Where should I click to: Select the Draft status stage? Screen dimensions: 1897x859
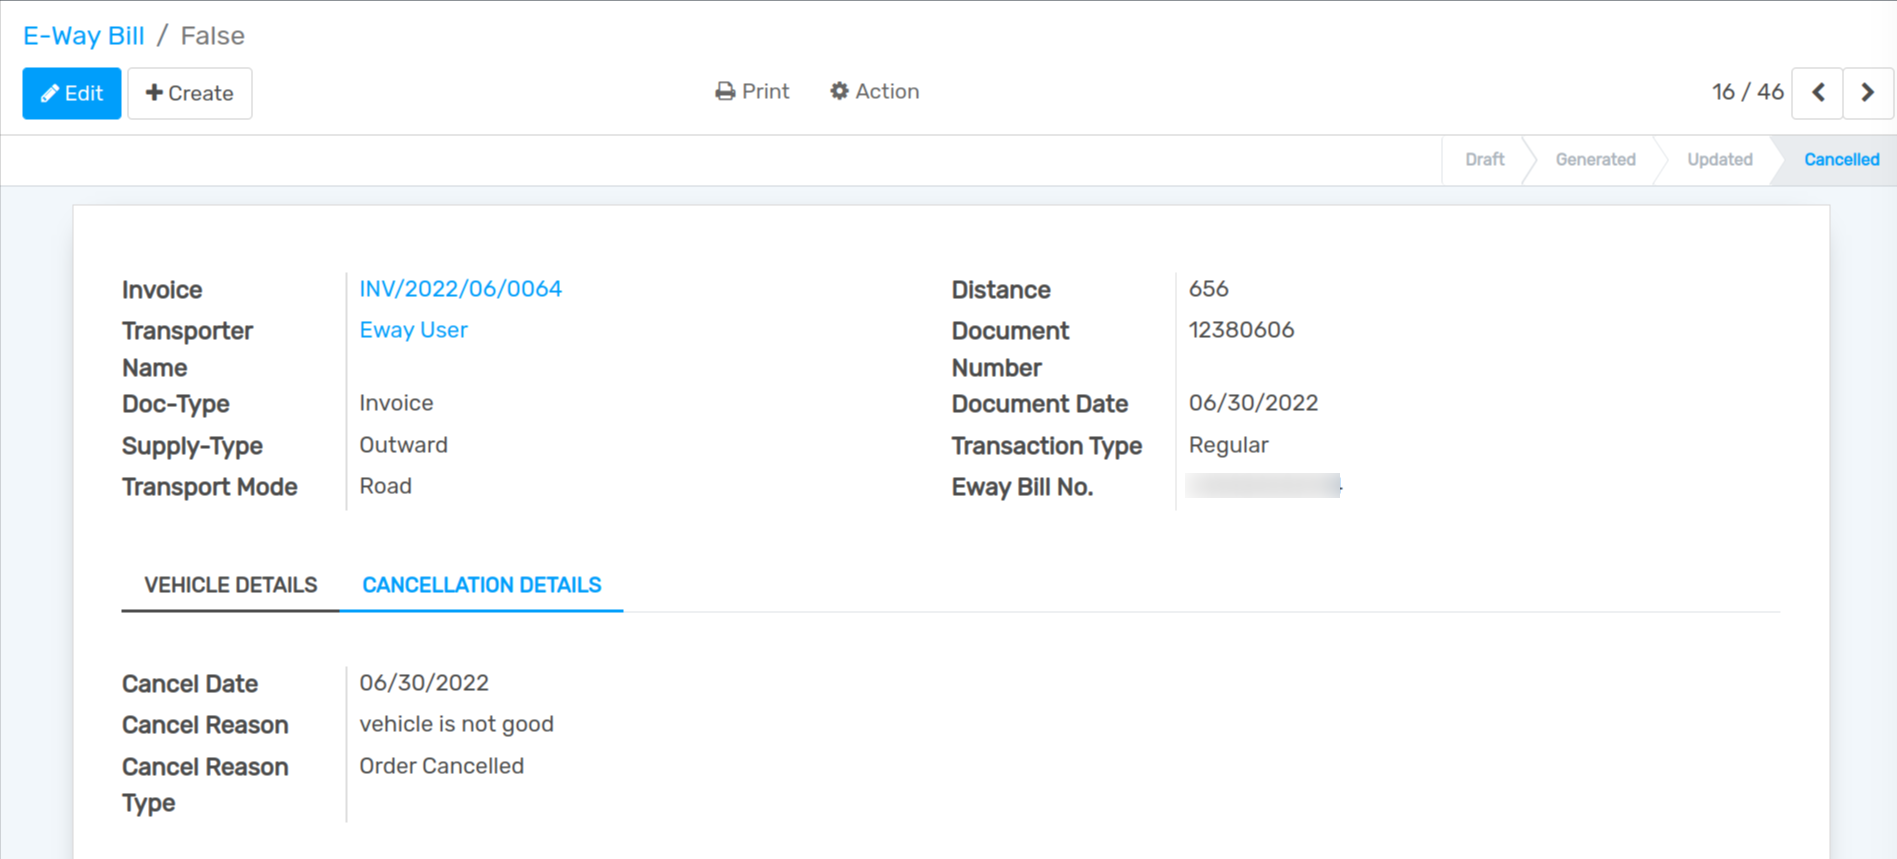coord(1484,160)
